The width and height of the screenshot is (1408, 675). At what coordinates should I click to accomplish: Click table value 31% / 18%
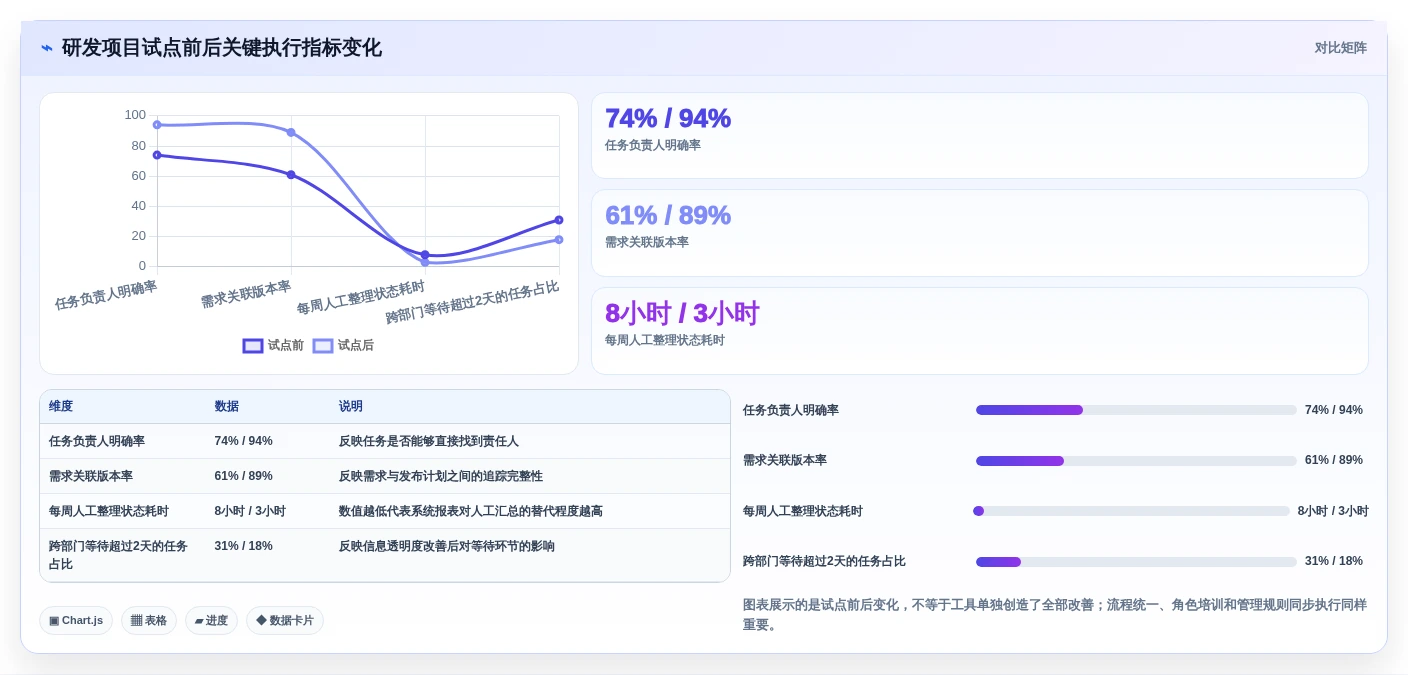click(x=243, y=546)
